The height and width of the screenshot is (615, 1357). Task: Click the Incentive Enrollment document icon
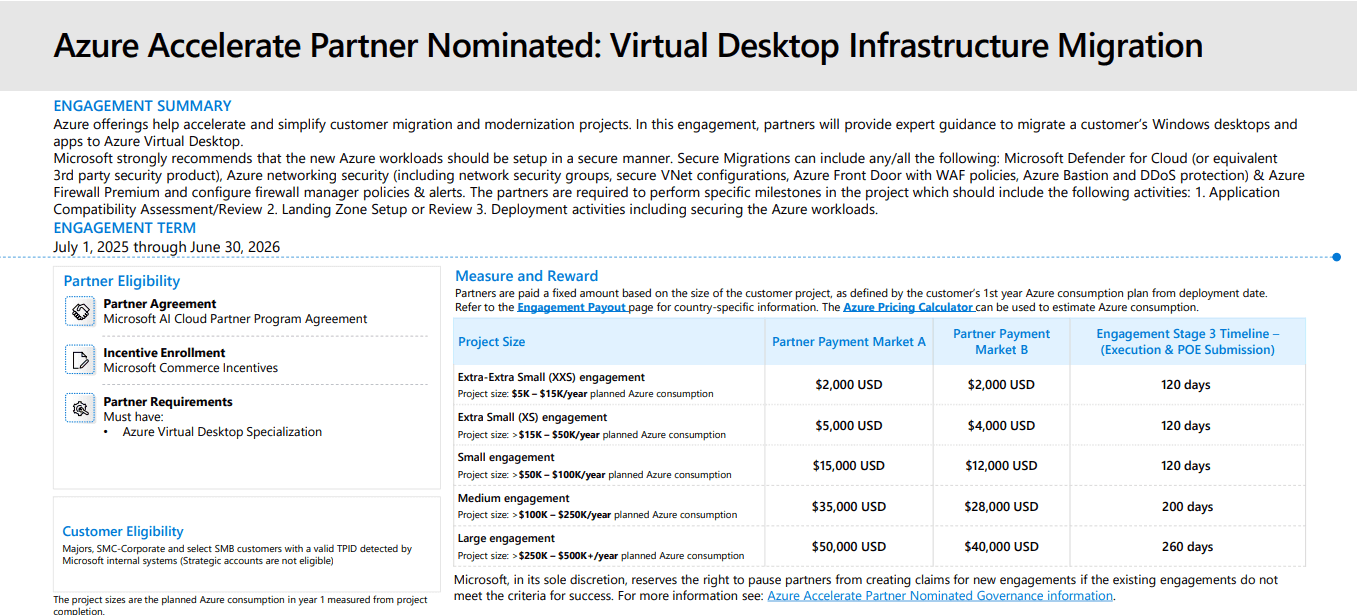pos(79,359)
